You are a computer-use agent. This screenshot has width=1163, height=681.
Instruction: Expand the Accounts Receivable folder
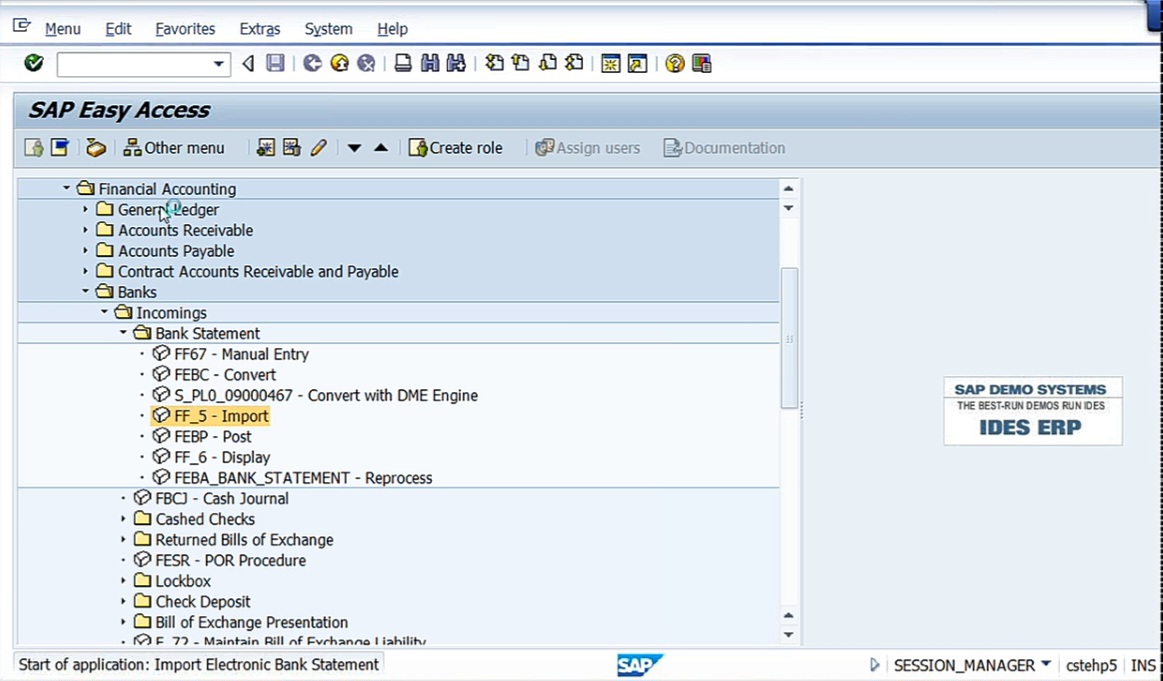pyautogui.click(x=85, y=230)
